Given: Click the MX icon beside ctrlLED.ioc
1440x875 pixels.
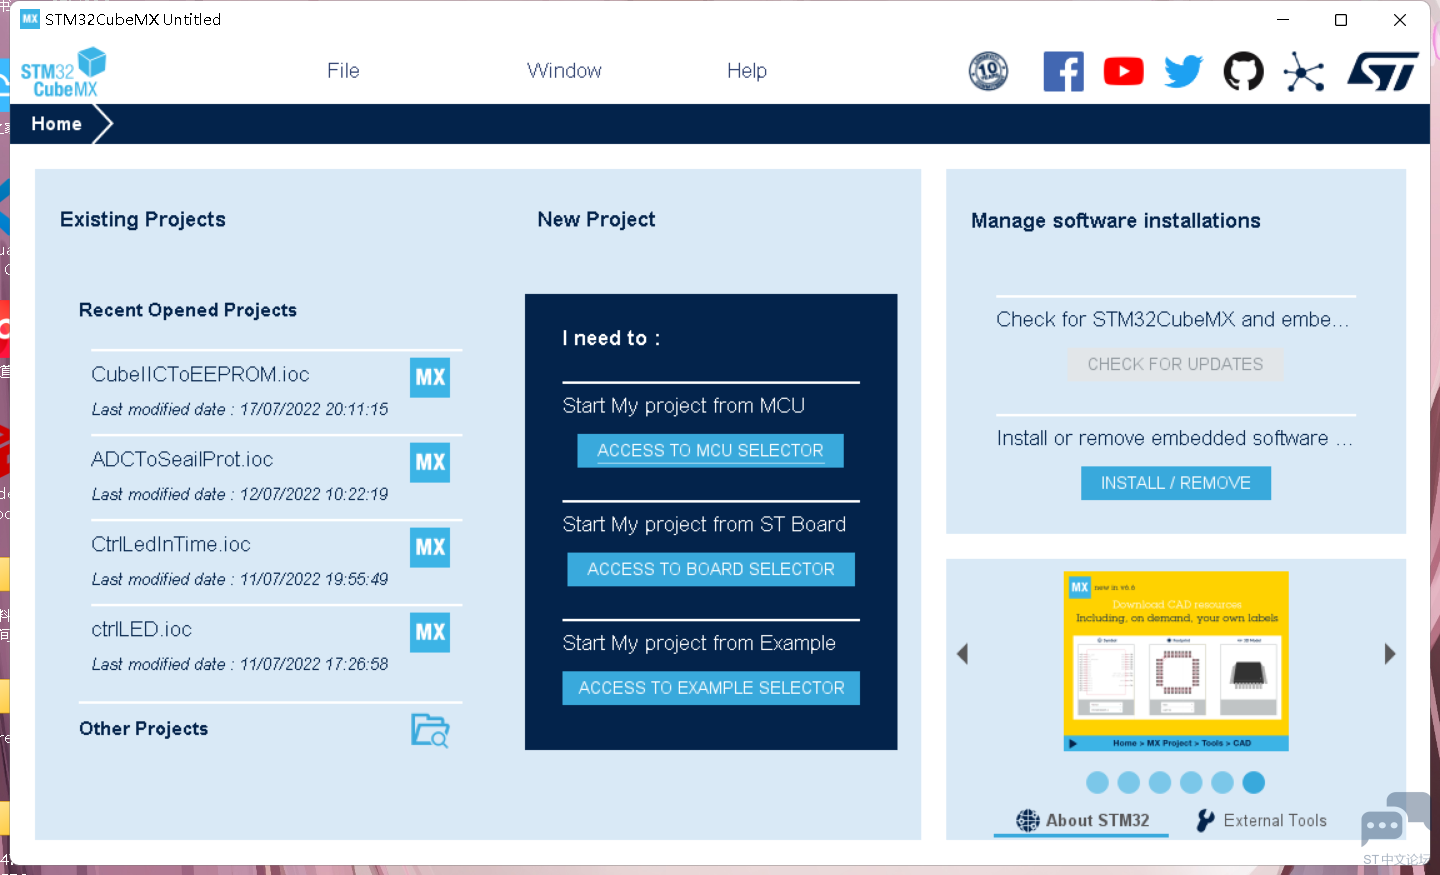Looking at the screenshot, I should pos(430,632).
